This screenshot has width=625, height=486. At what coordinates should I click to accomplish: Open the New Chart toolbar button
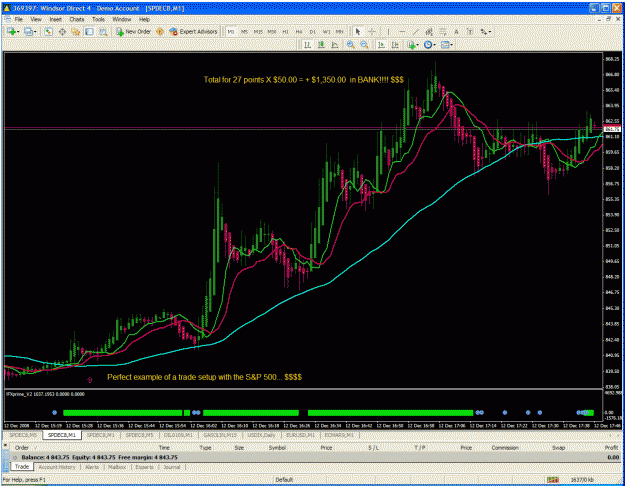(x=12, y=31)
